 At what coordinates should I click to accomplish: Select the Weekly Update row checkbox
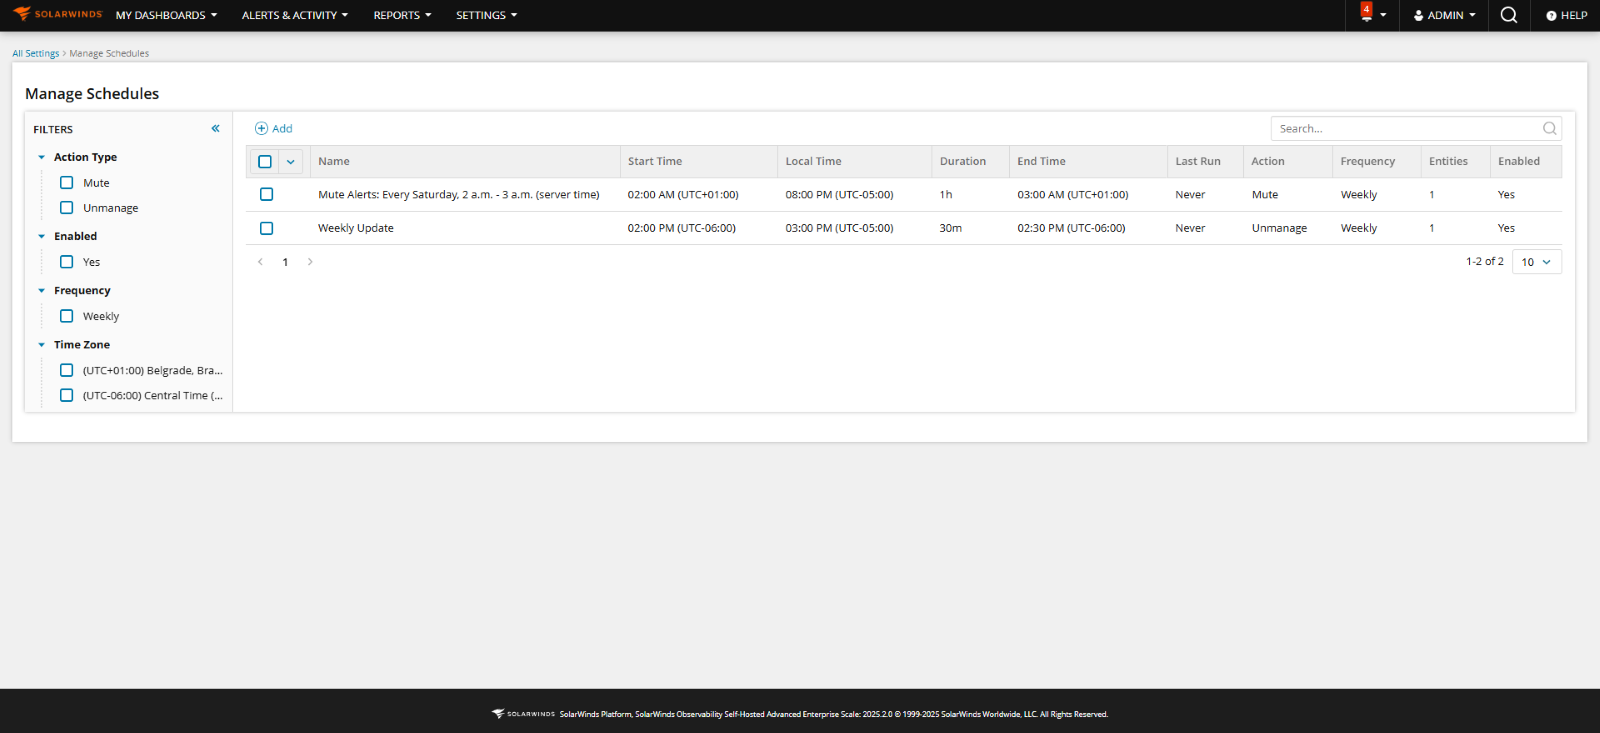[266, 228]
